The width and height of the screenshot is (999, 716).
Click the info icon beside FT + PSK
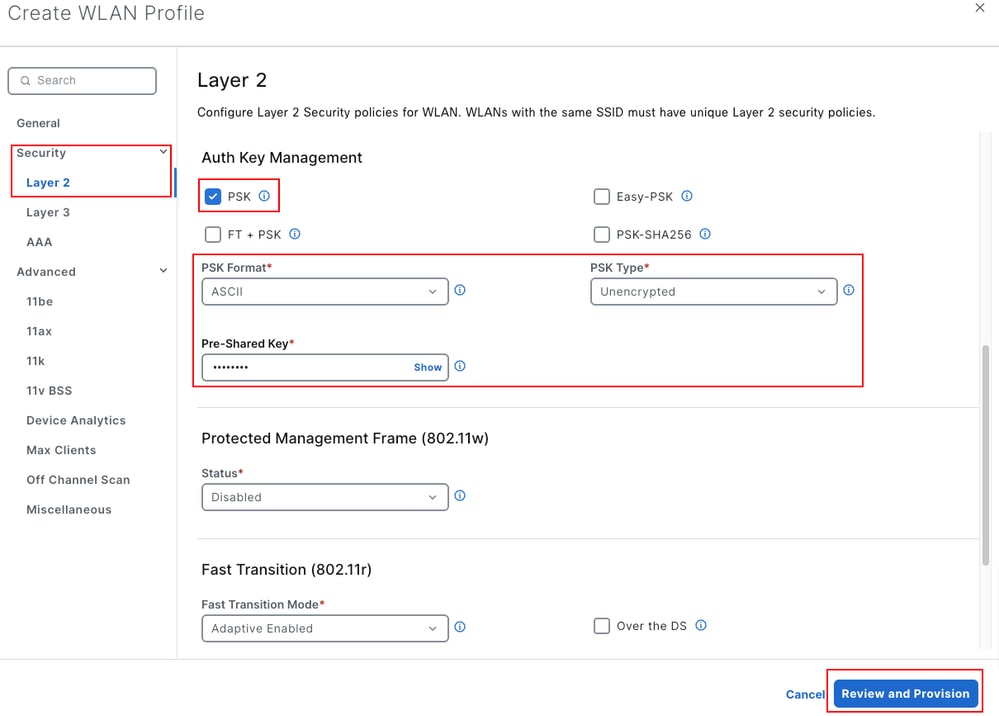[x=294, y=234]
